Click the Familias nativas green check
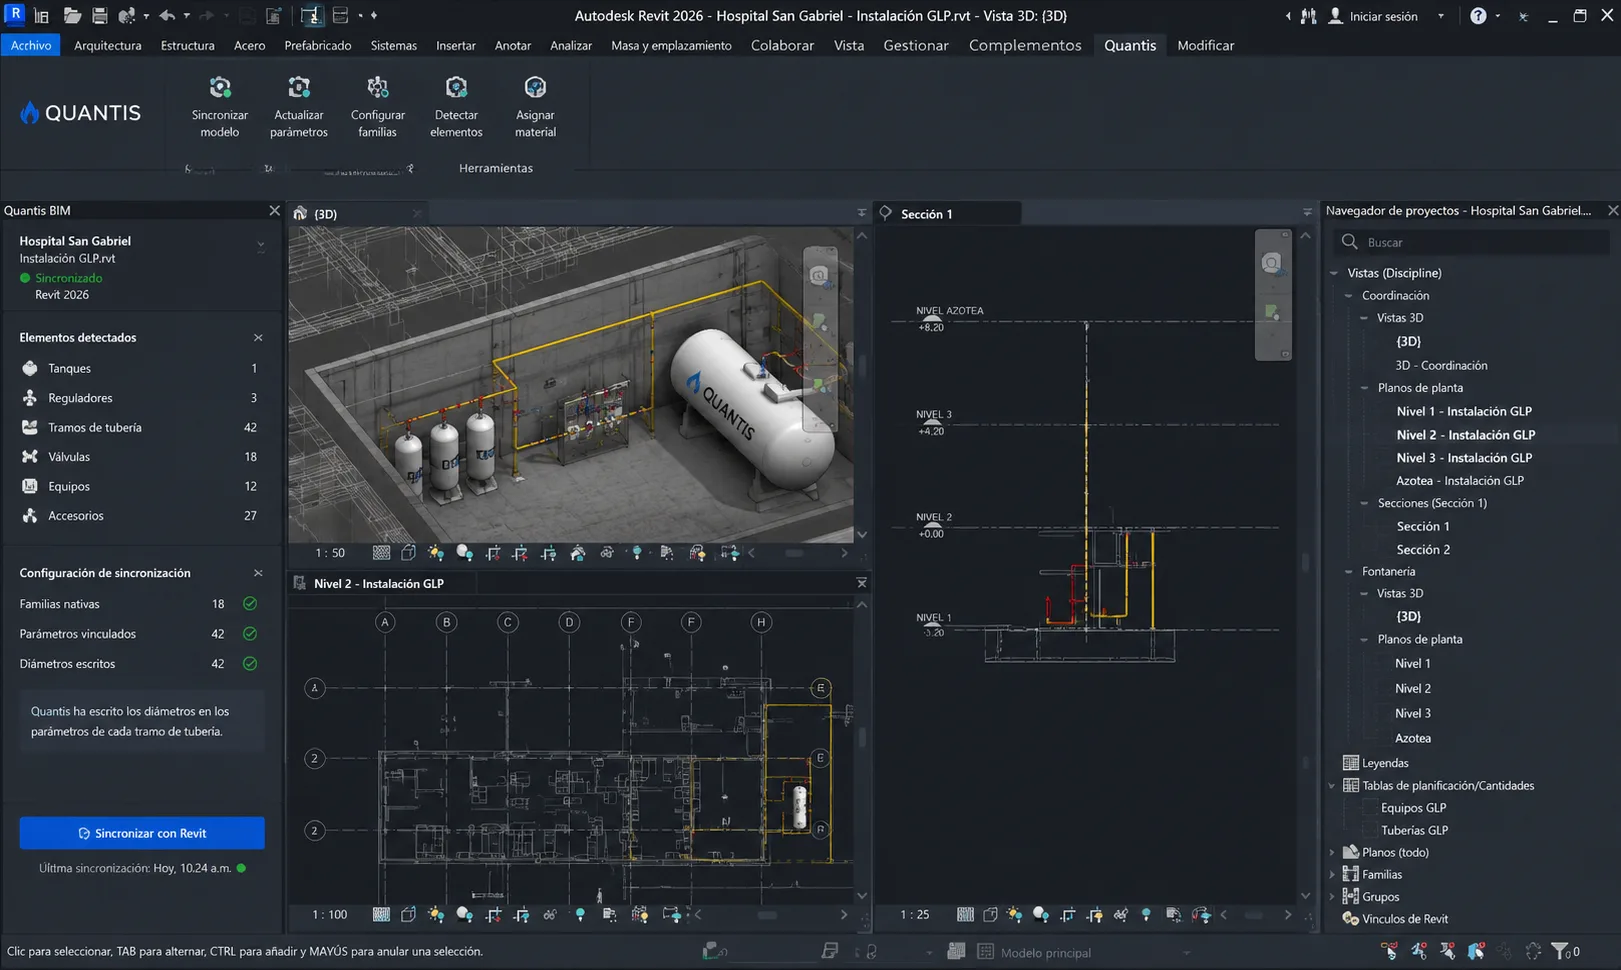Image resolution: width=1621 pixels, height=970 pixels. tap(250, 604)
